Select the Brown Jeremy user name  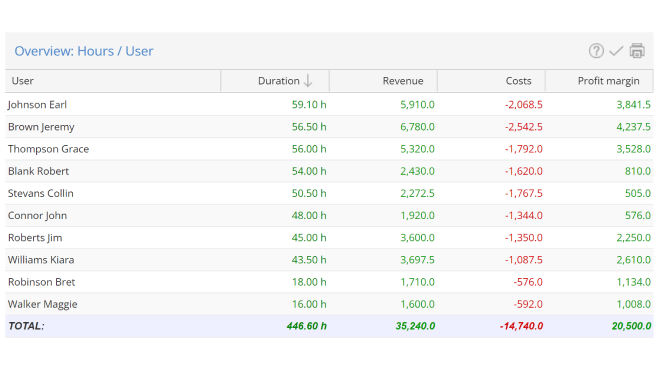coord(41,127)
